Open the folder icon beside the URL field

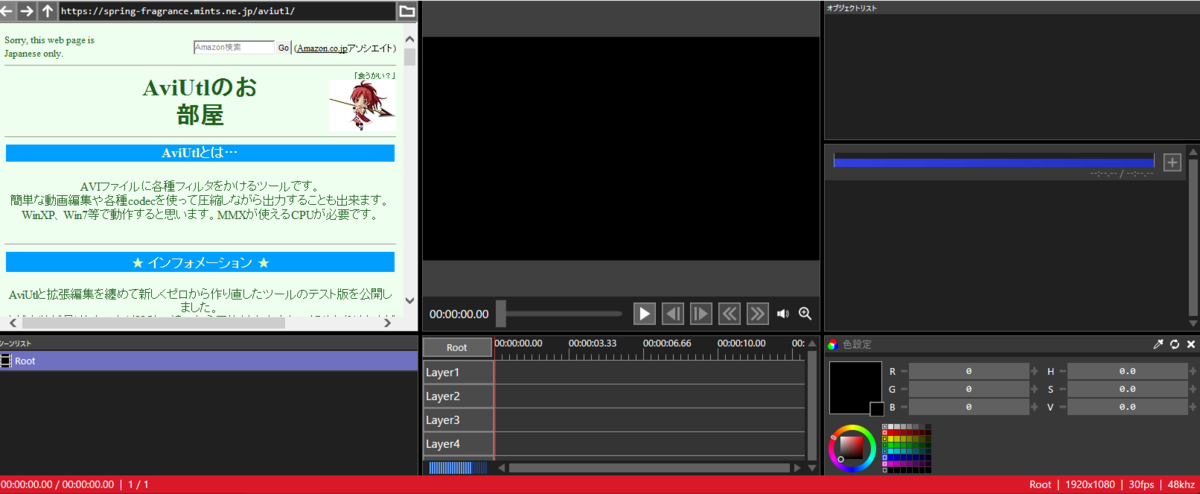(x=407, y=11)
